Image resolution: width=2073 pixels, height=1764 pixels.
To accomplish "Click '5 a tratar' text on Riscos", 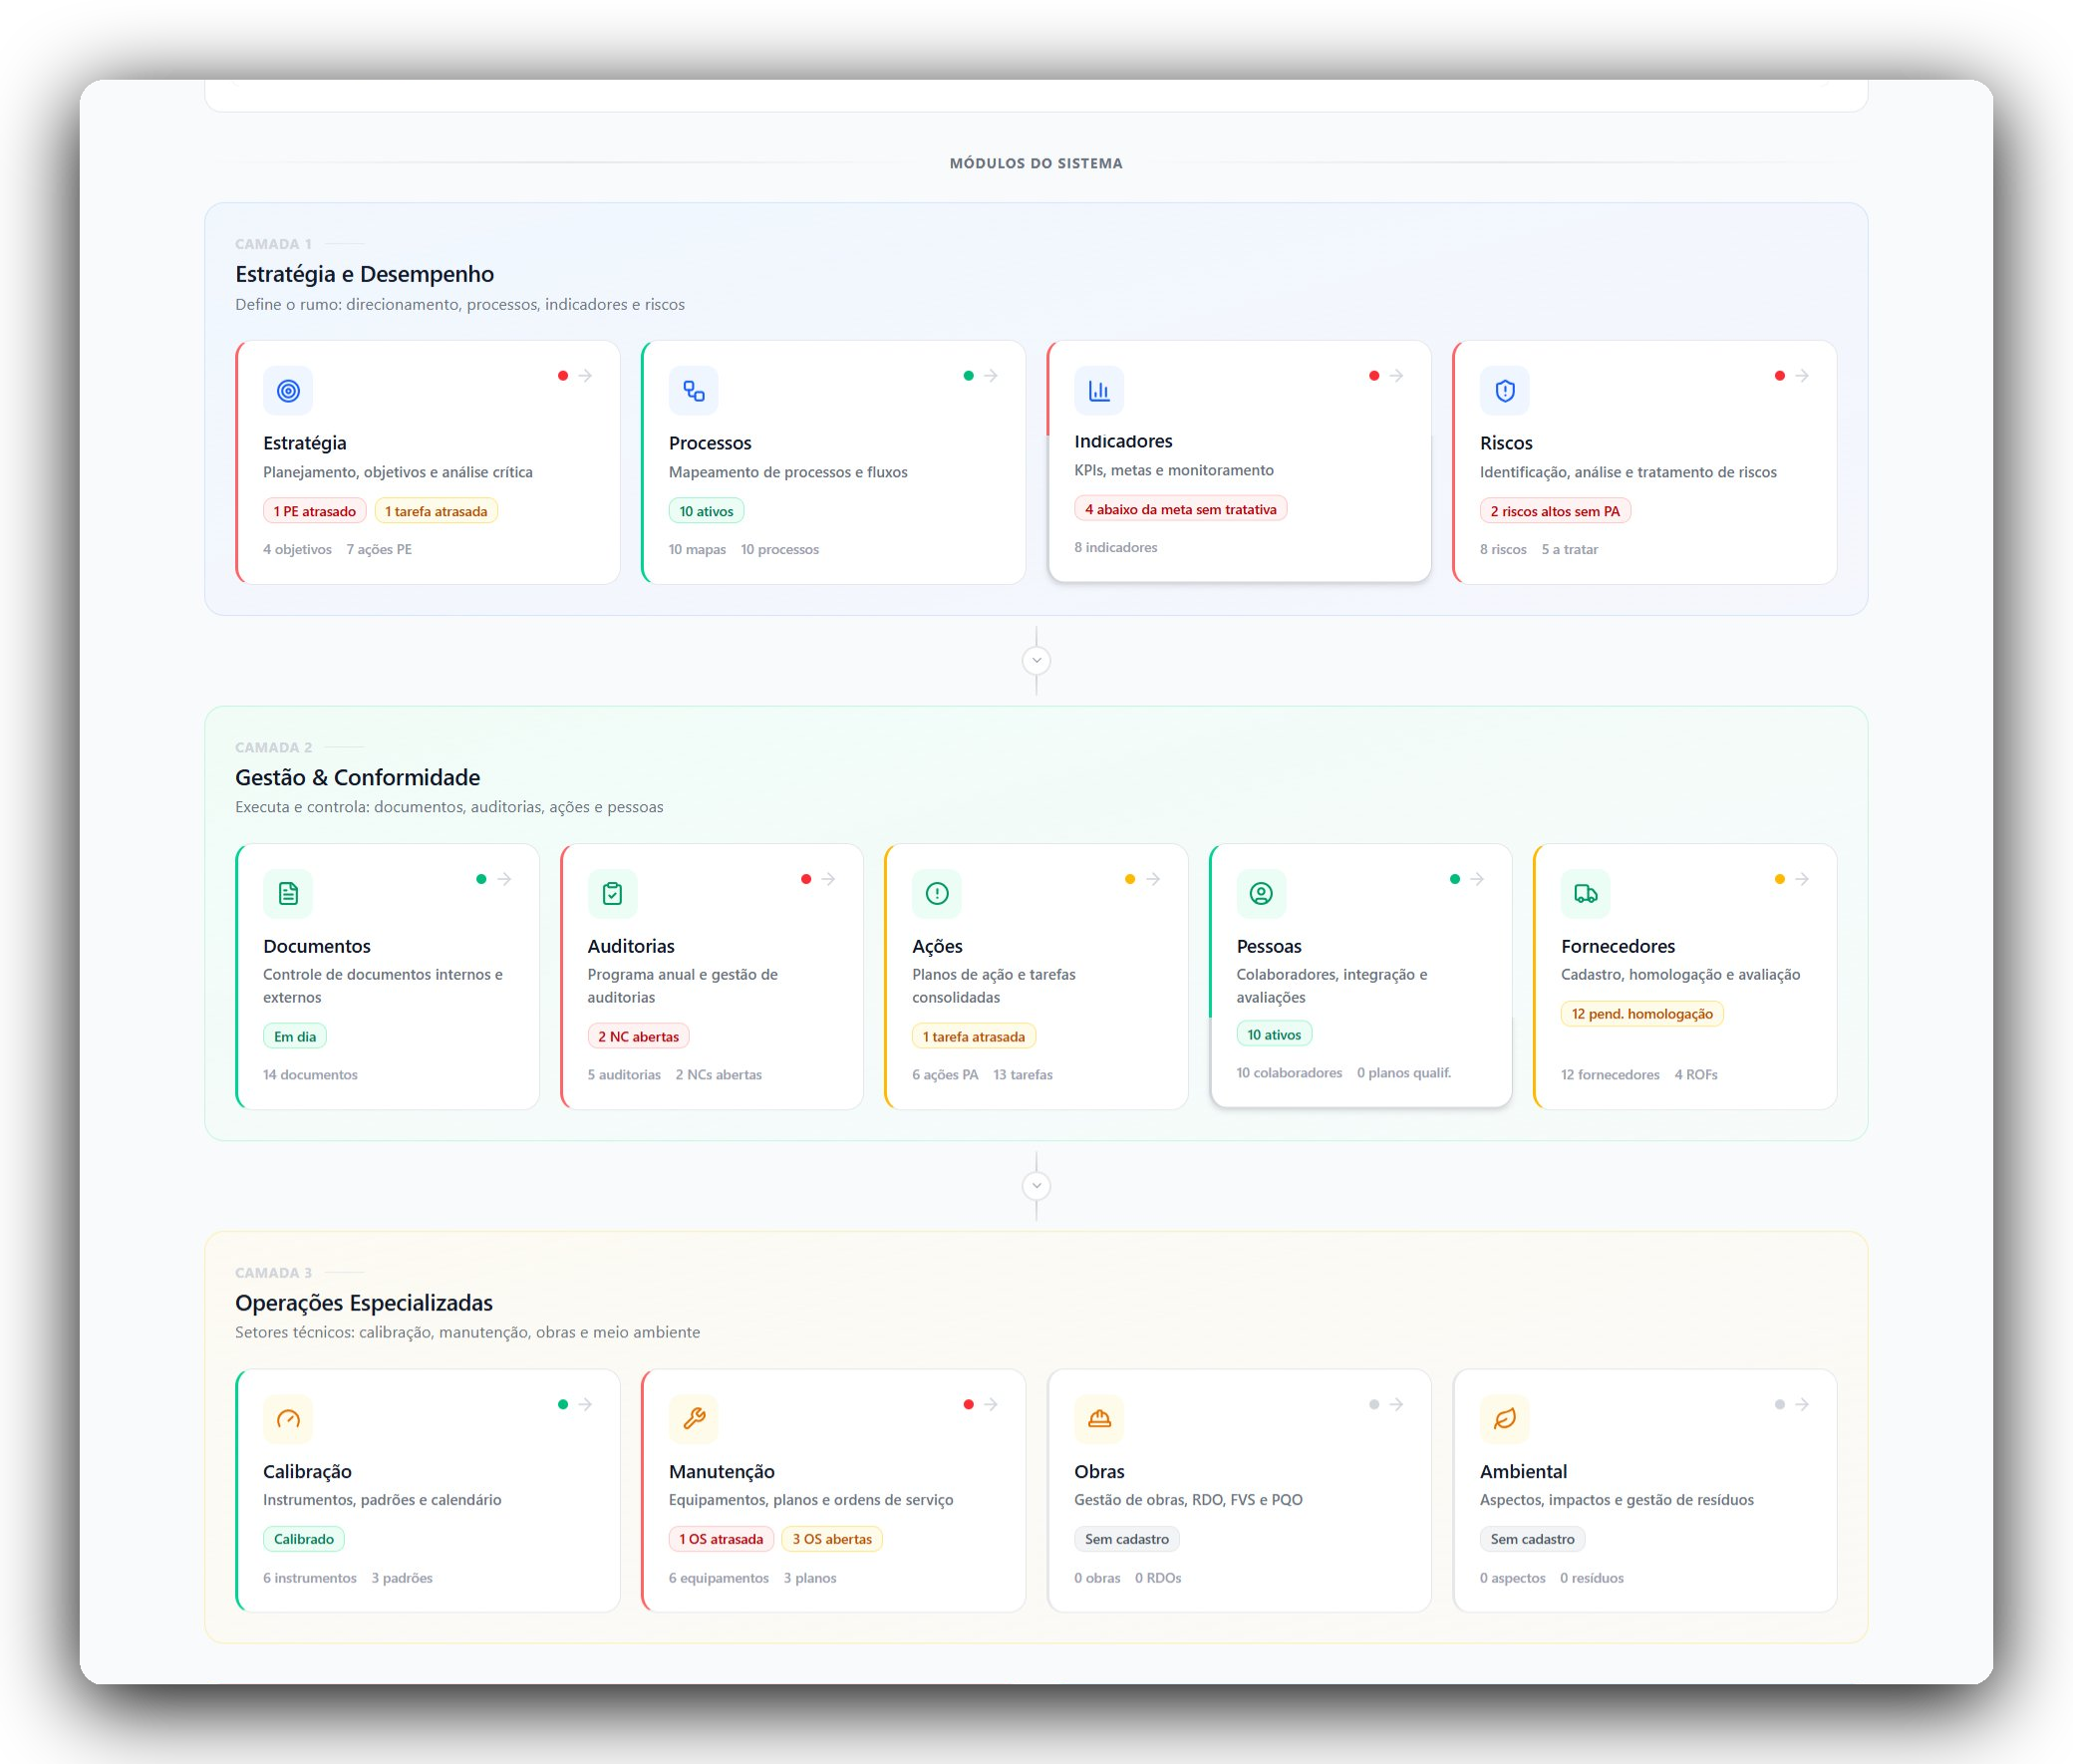I will [1570, 549].
